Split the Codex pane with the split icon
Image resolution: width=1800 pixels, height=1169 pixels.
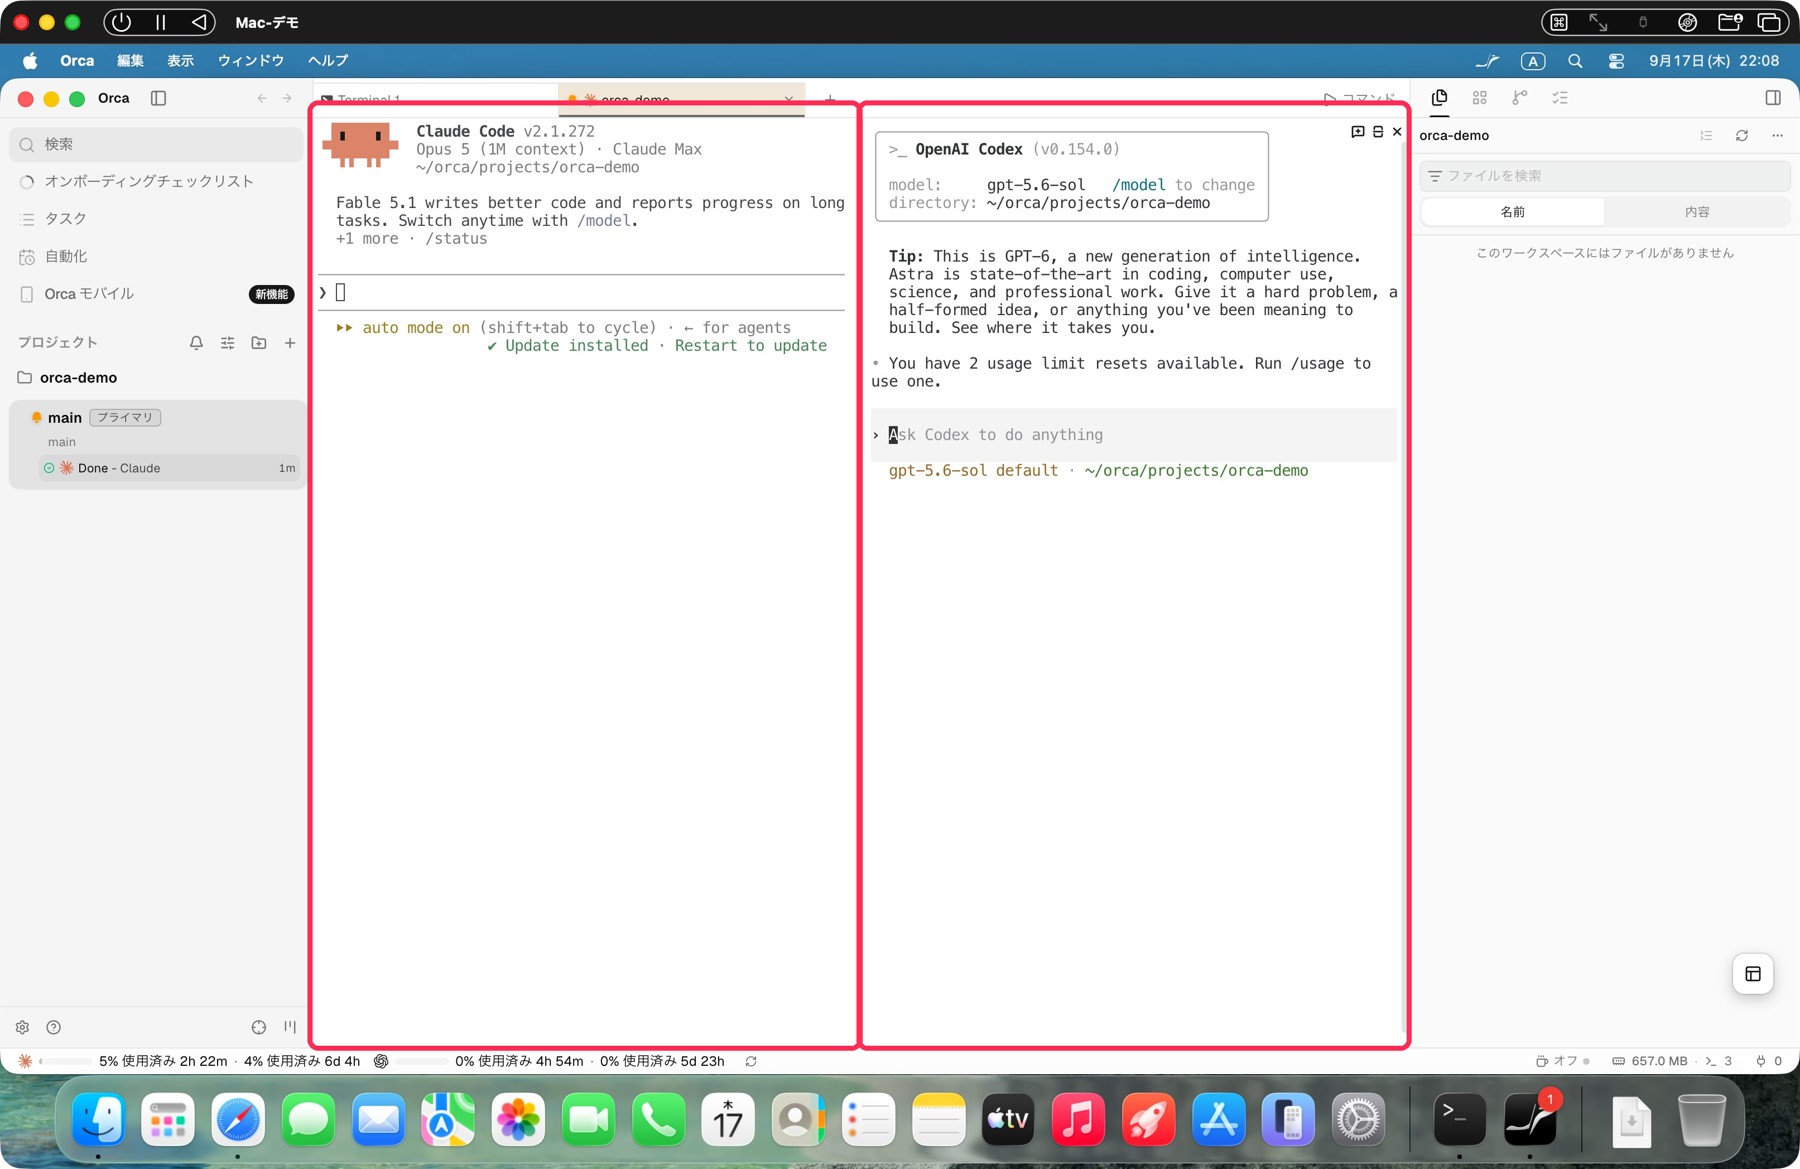click(x=1378, y=132)
